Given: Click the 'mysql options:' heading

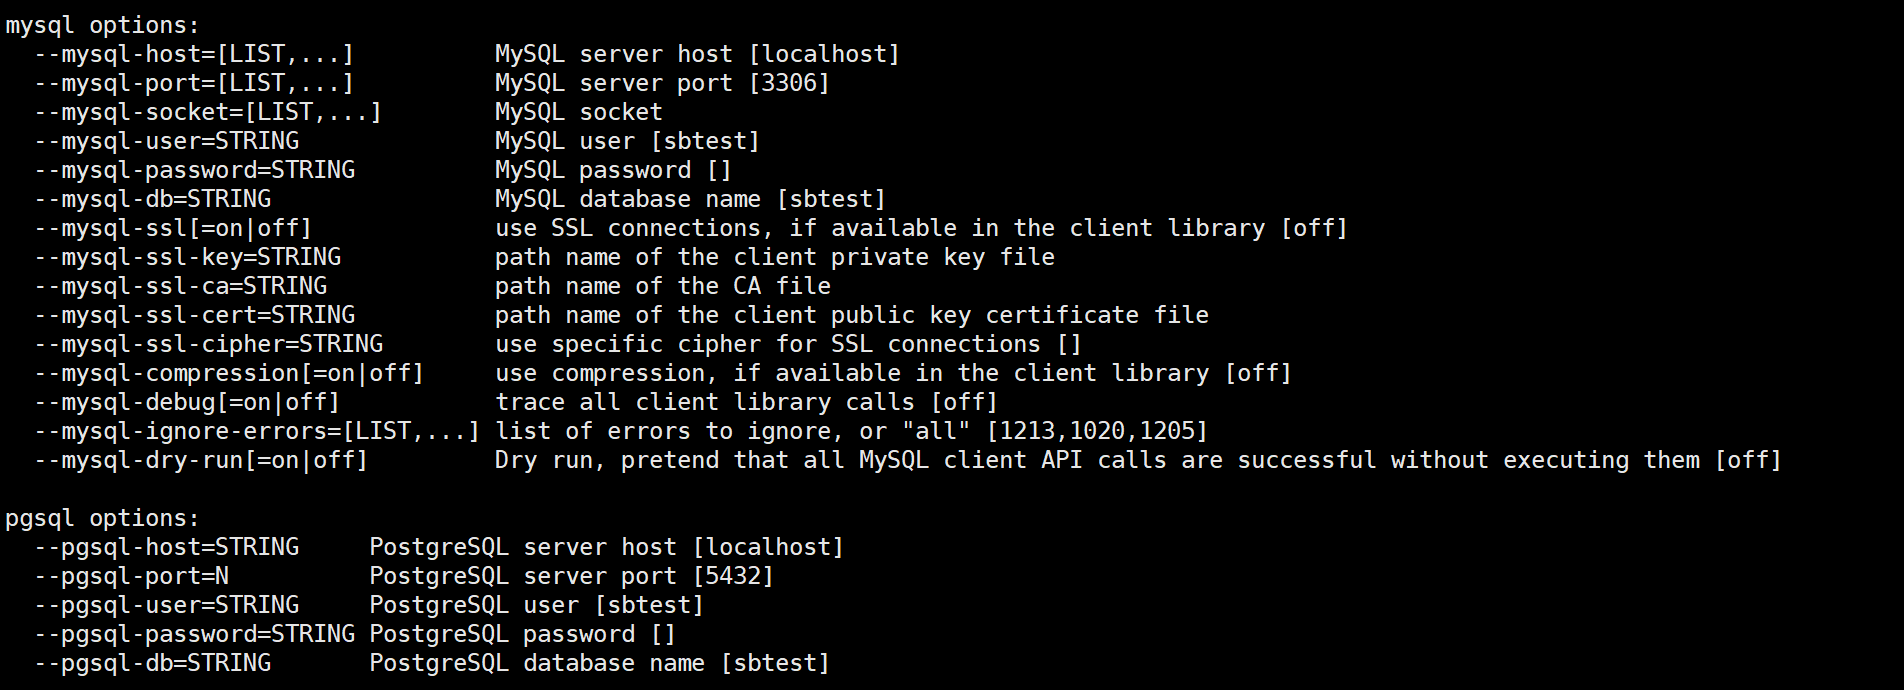Looking at the screenshot, I should (102, 25).
